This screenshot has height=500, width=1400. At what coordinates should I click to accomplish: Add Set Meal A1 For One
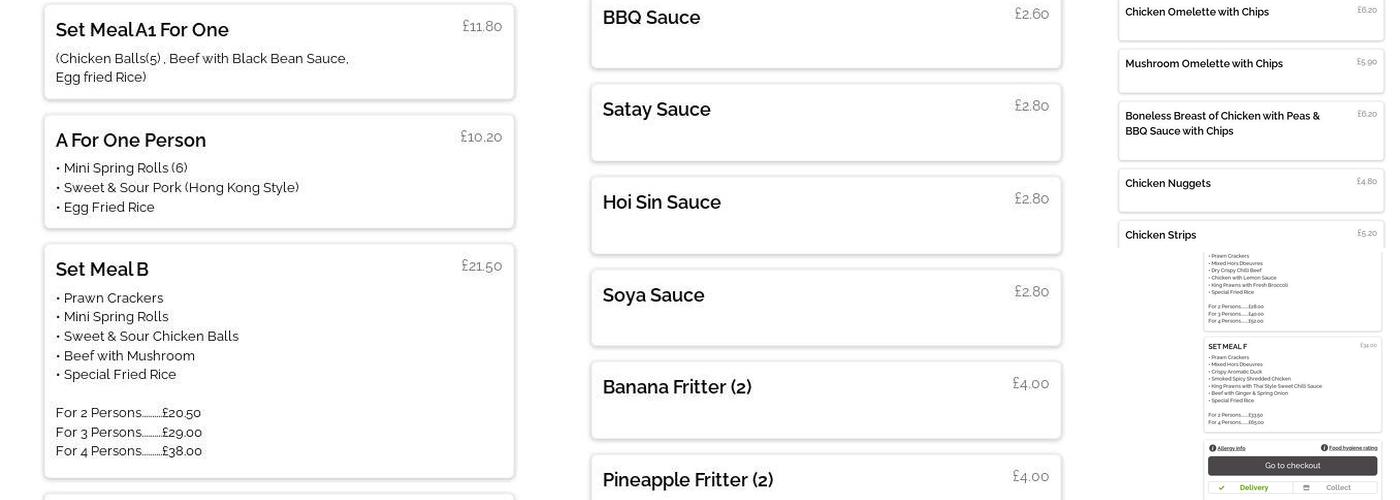click(279, 52)
